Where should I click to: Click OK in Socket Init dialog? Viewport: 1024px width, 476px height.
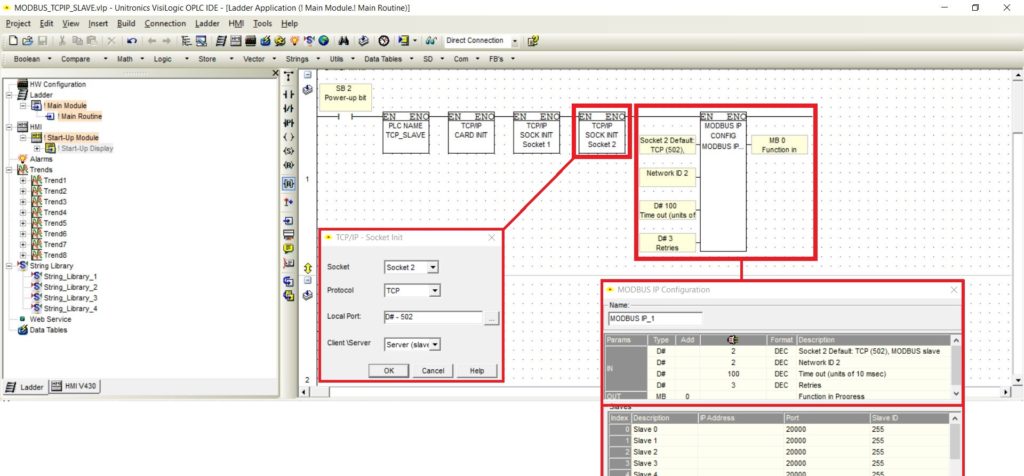pyautogui.click(x=389, y=370)
